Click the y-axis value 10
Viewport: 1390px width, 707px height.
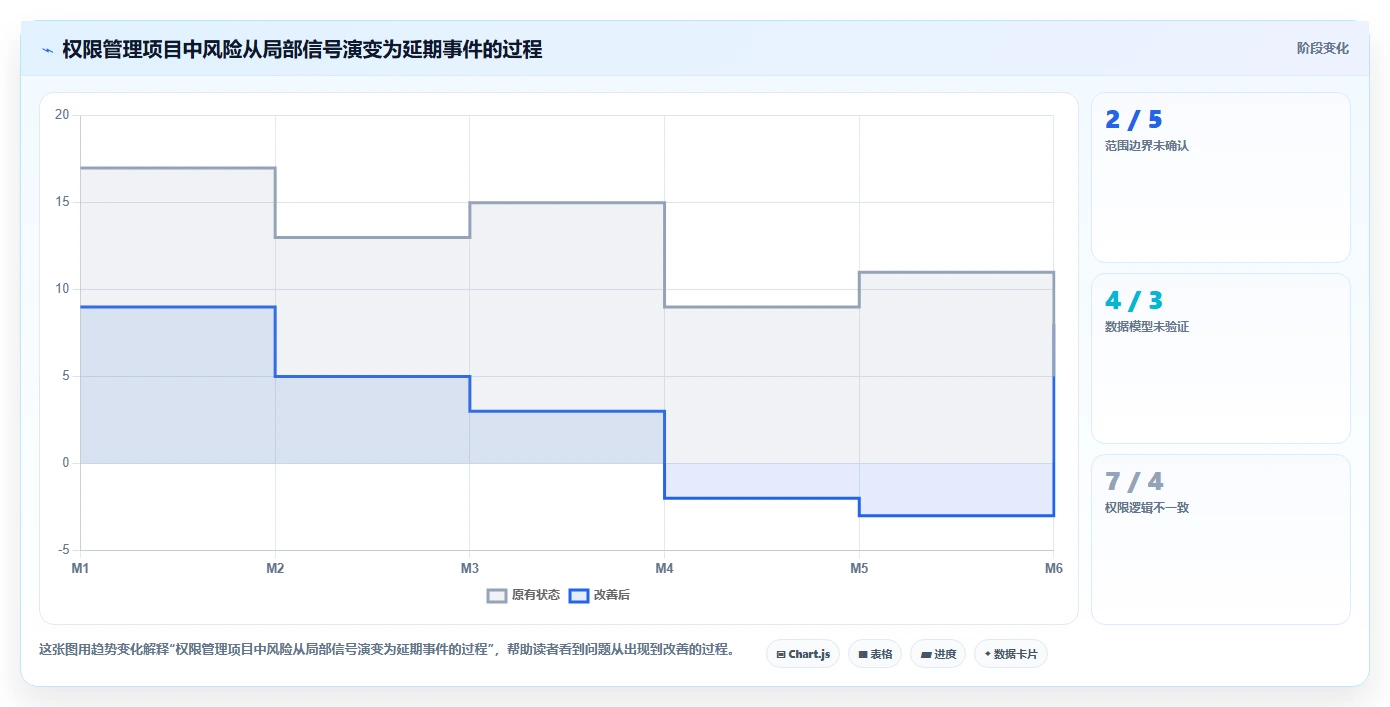pyautogui.click(x=62, y=289)
